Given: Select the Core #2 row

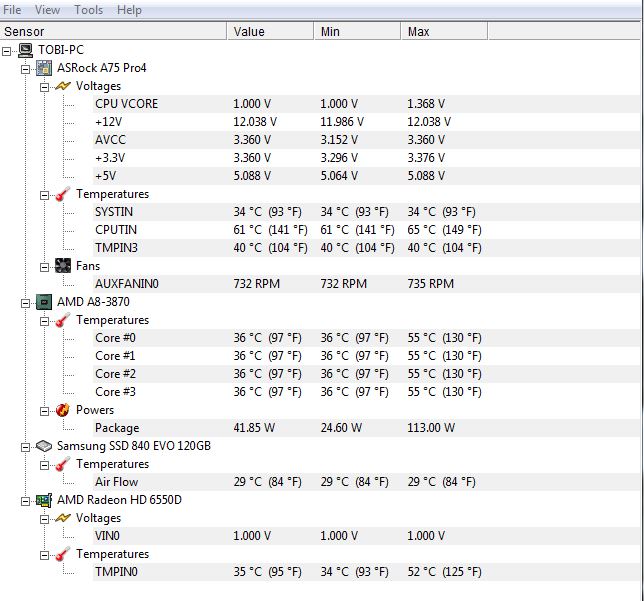Looking at the screenshot, I should point(366,374).
